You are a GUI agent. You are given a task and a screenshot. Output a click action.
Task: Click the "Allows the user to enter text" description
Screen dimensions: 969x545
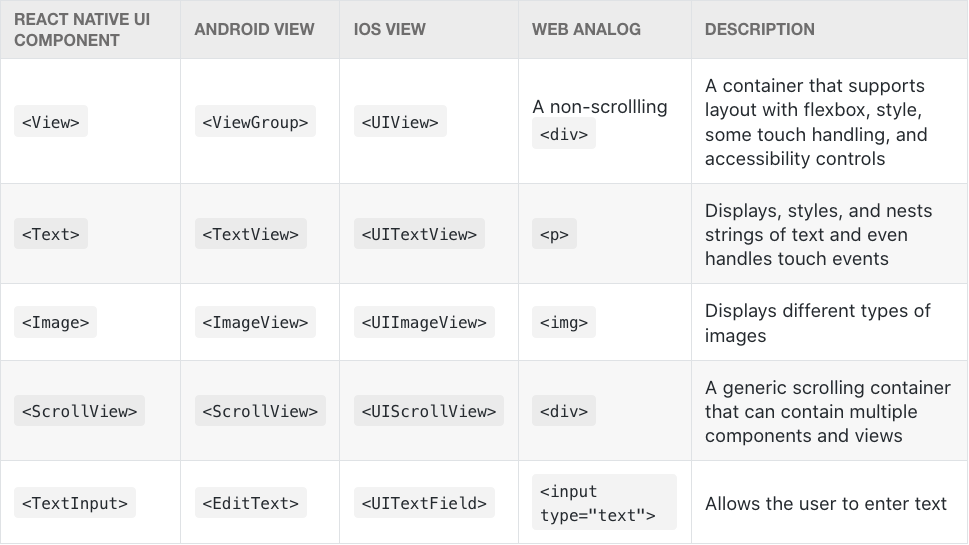coord(825,503)
